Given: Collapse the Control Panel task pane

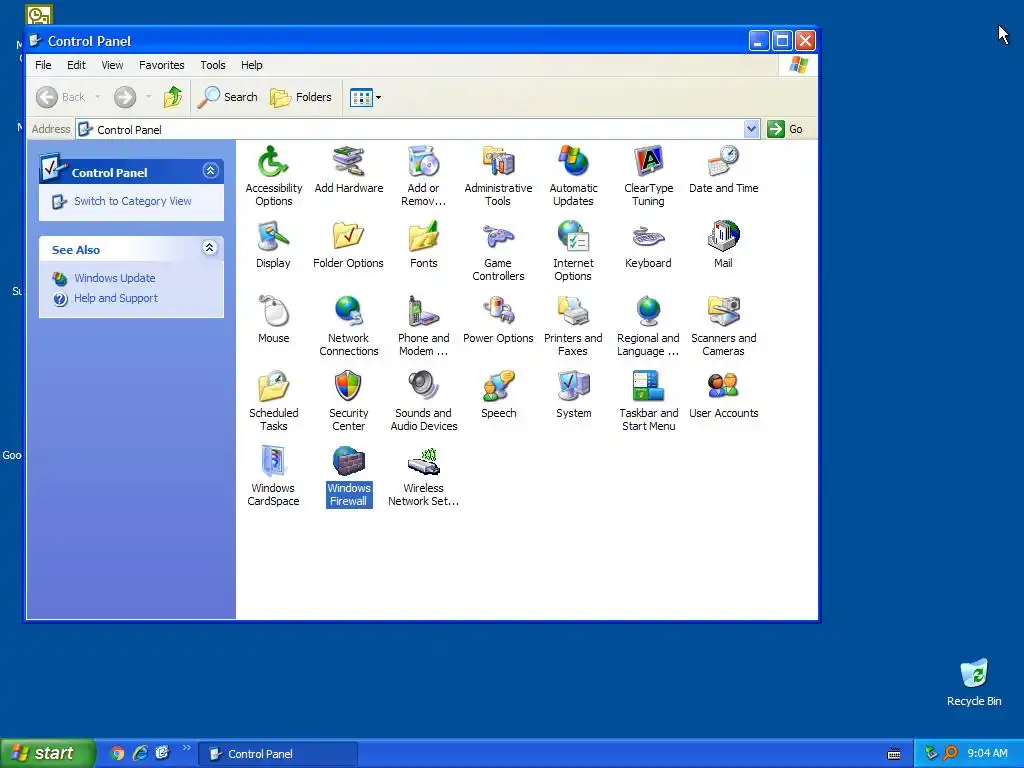Looking at the screenshot, I should [x=210, y=171].
